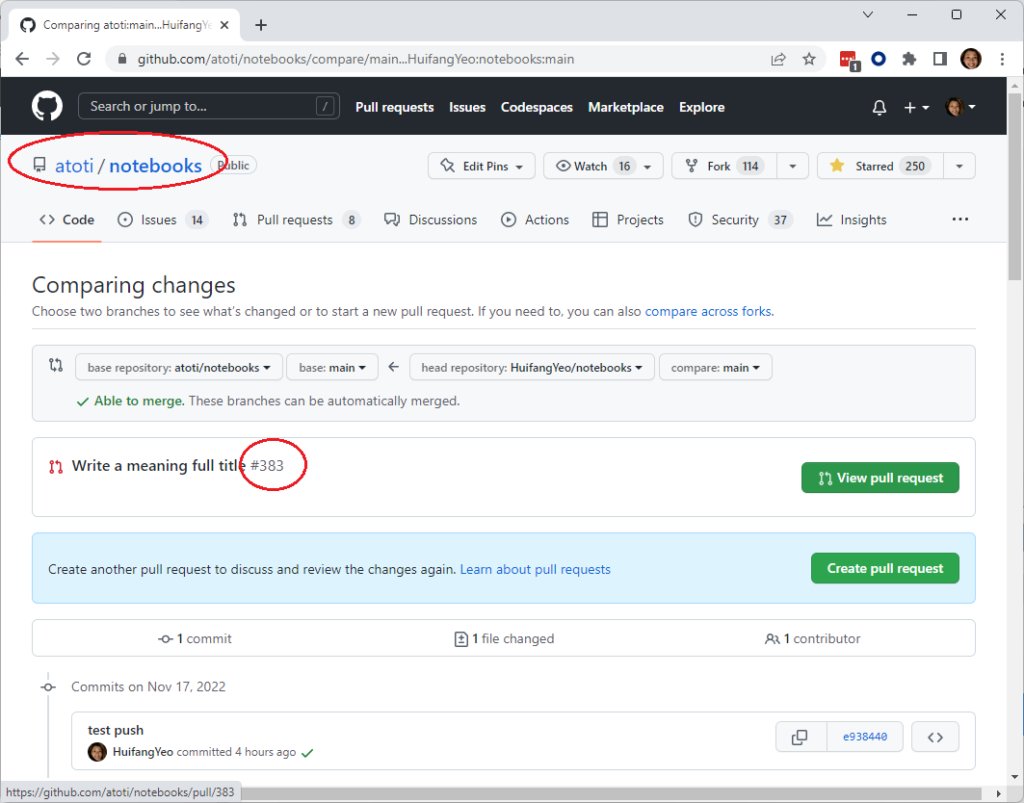Expand the base repository selector
Image resolution: width=1024 pixels, height=803 pixels.
coord(179,368)
